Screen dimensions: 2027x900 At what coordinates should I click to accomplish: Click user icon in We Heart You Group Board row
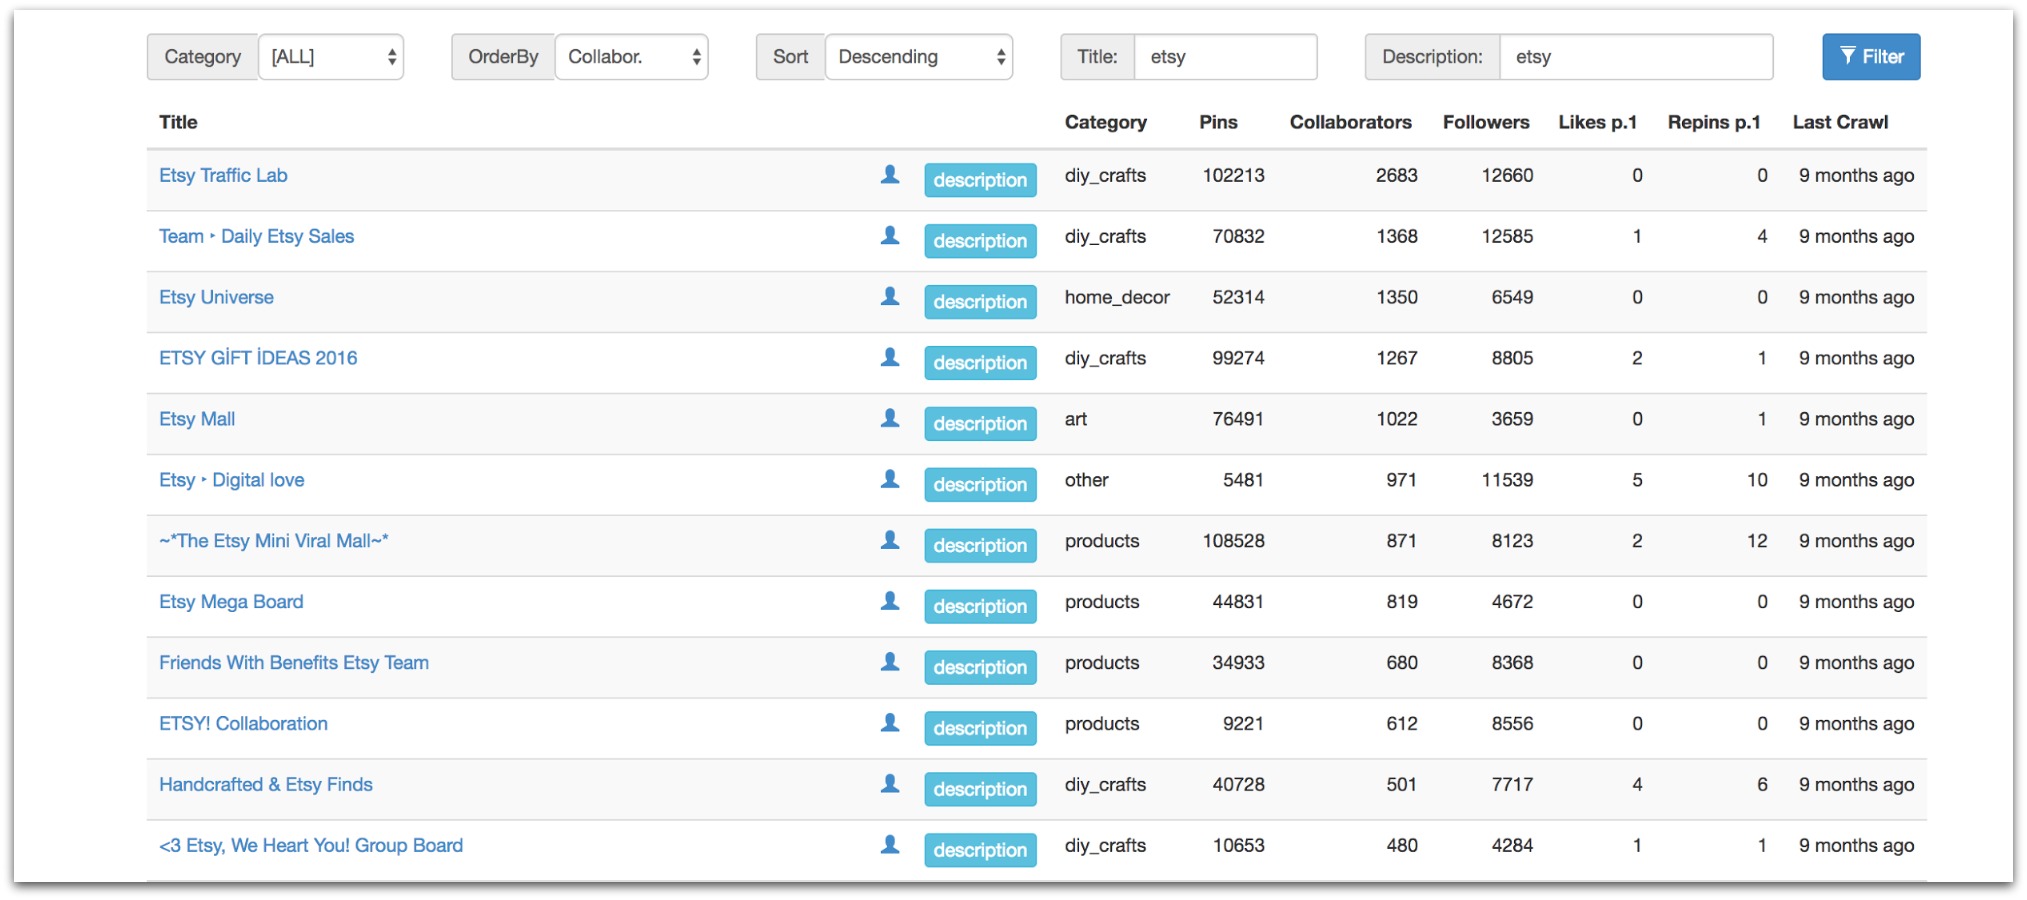point(889,846)
